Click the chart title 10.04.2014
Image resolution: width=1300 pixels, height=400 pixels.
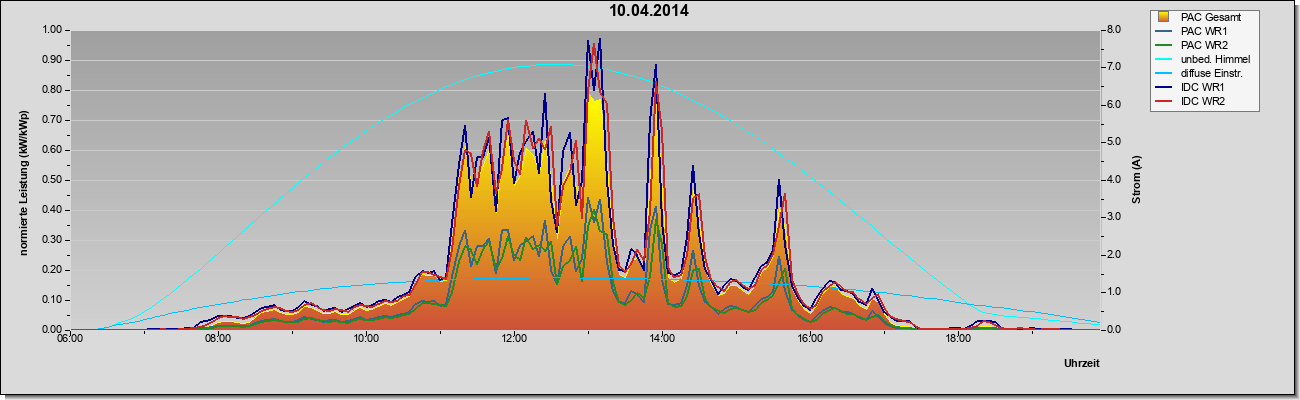650,11
